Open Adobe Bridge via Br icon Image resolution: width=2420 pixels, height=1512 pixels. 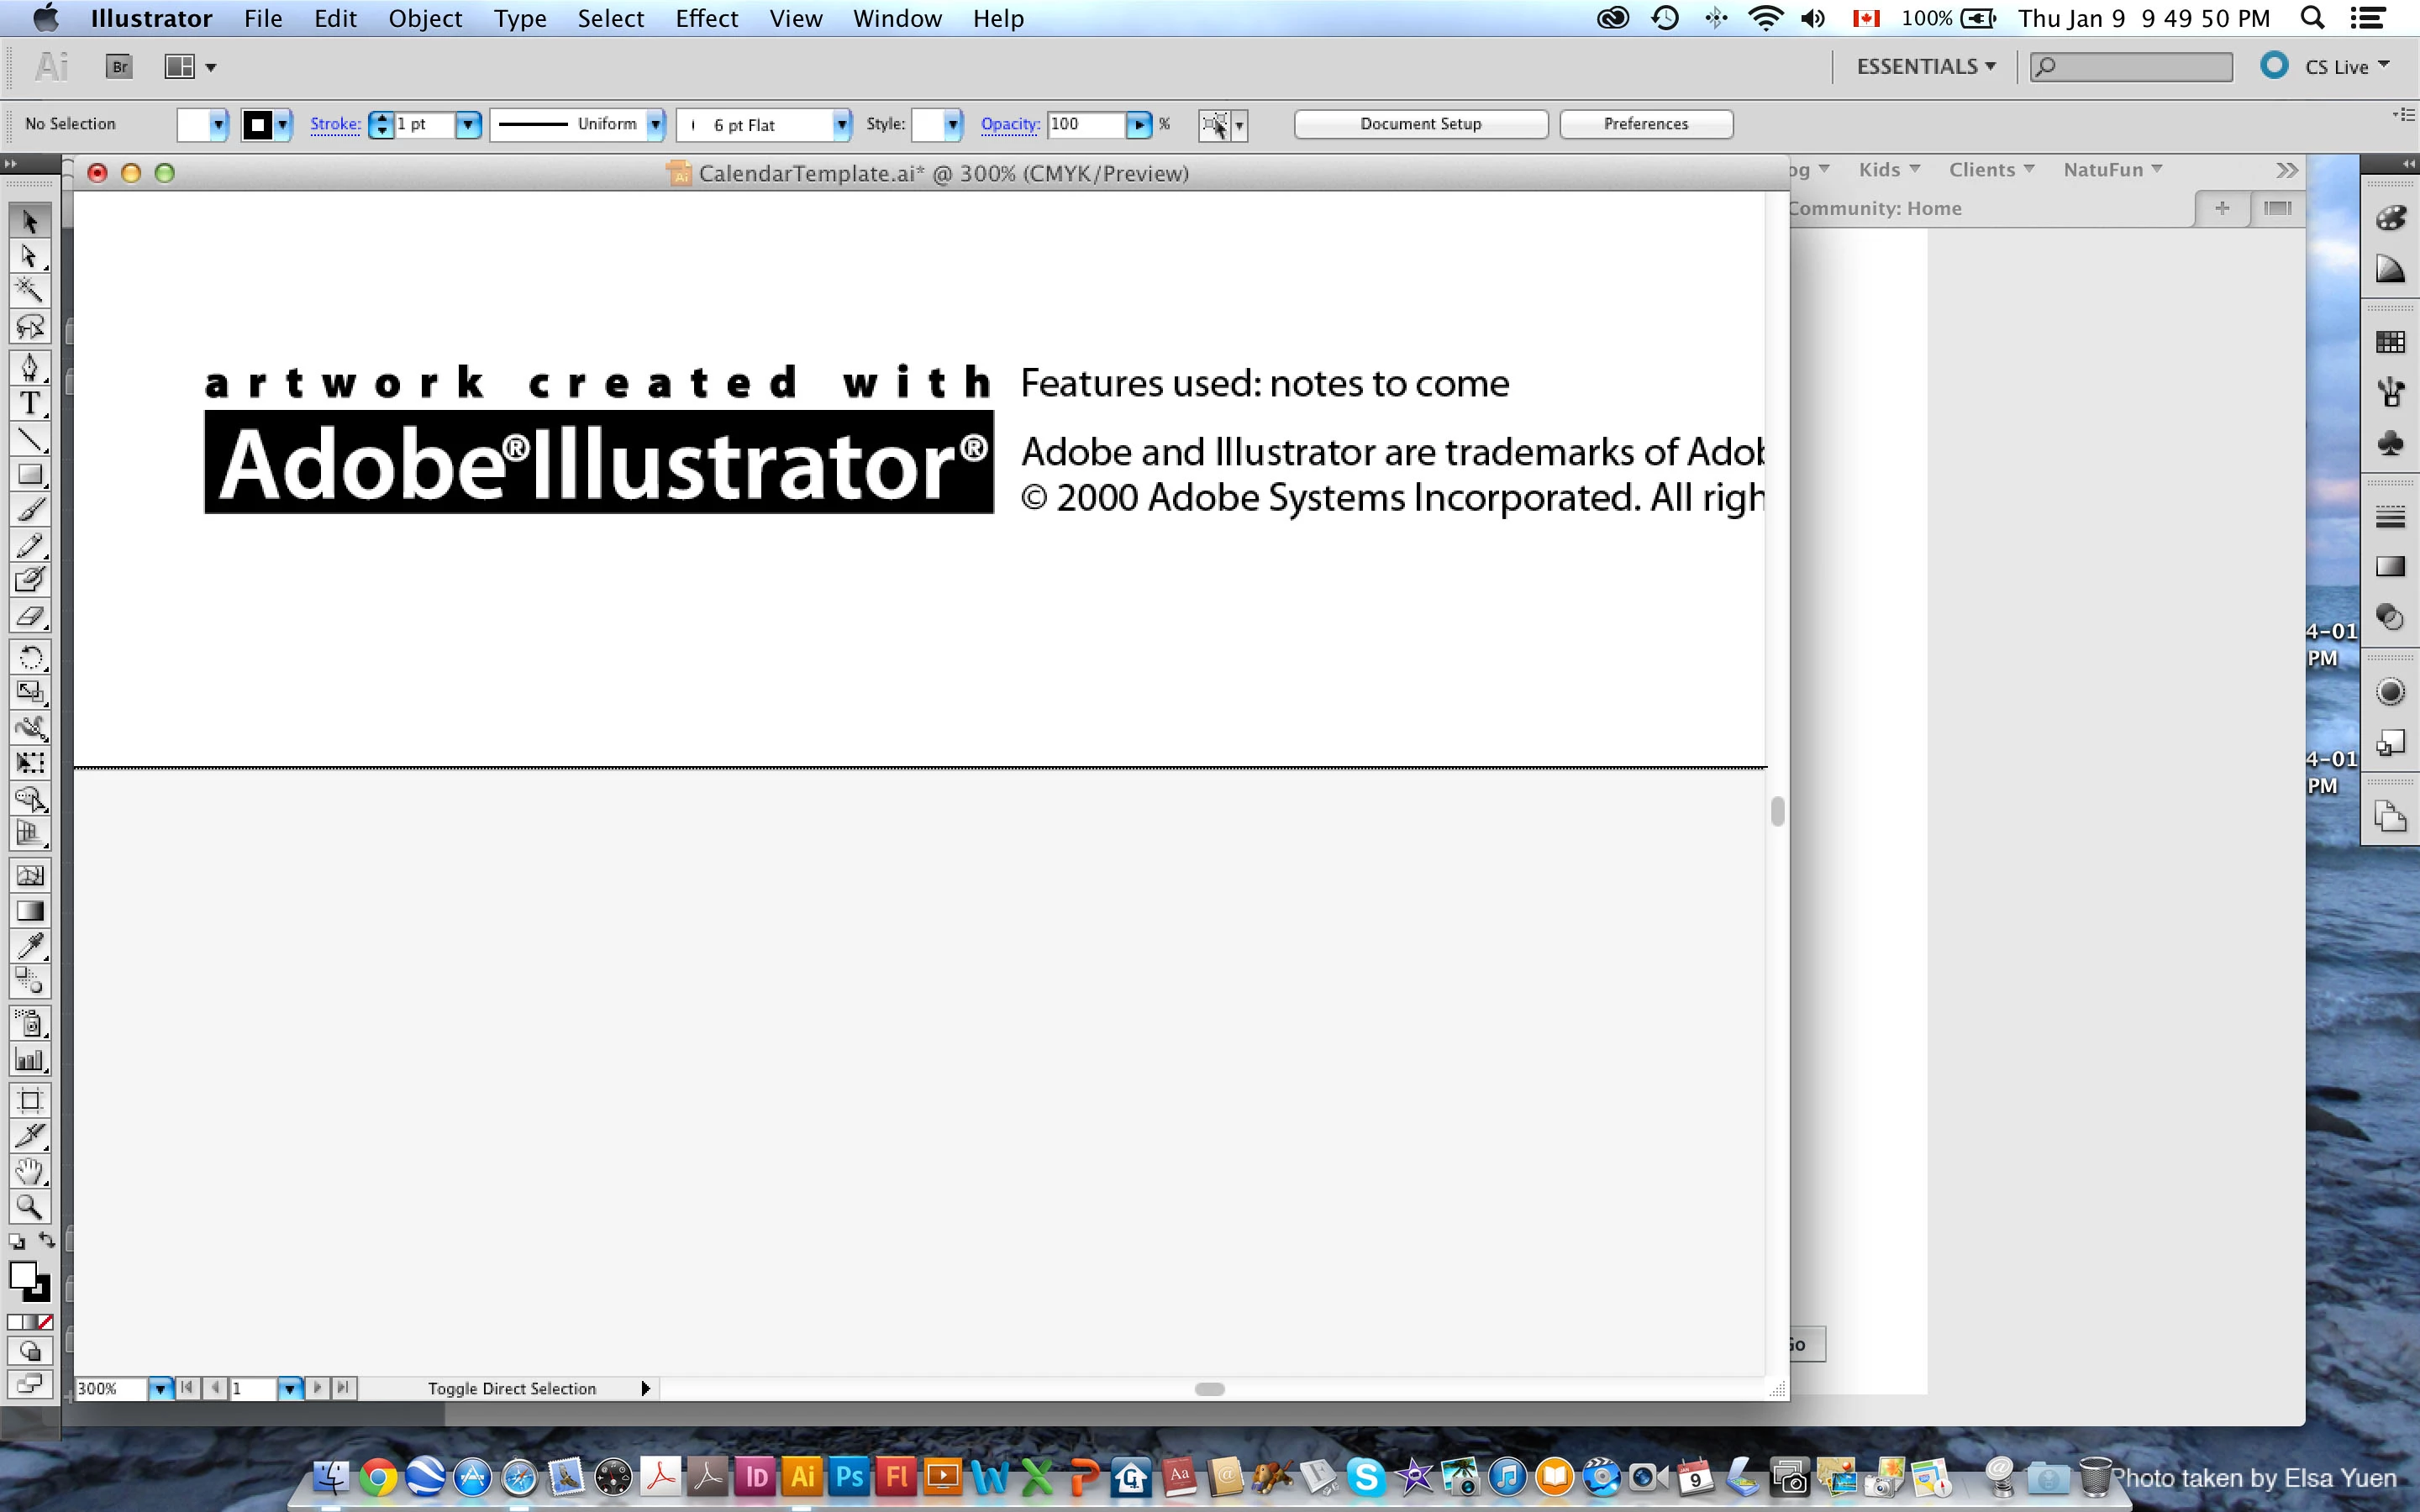tap(119, 67)
